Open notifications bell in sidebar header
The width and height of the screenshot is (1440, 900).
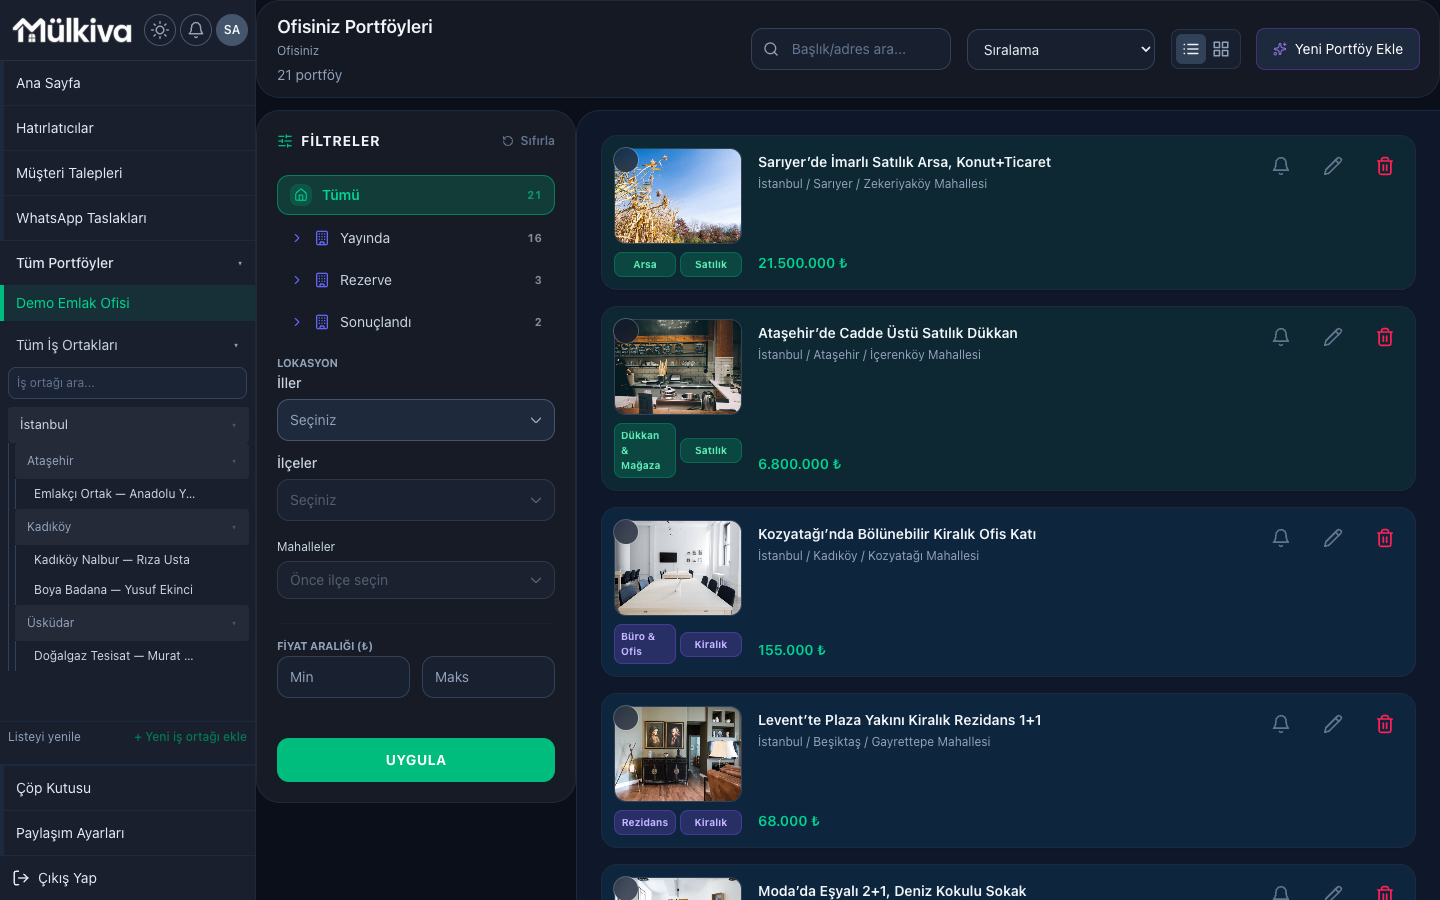196,30
